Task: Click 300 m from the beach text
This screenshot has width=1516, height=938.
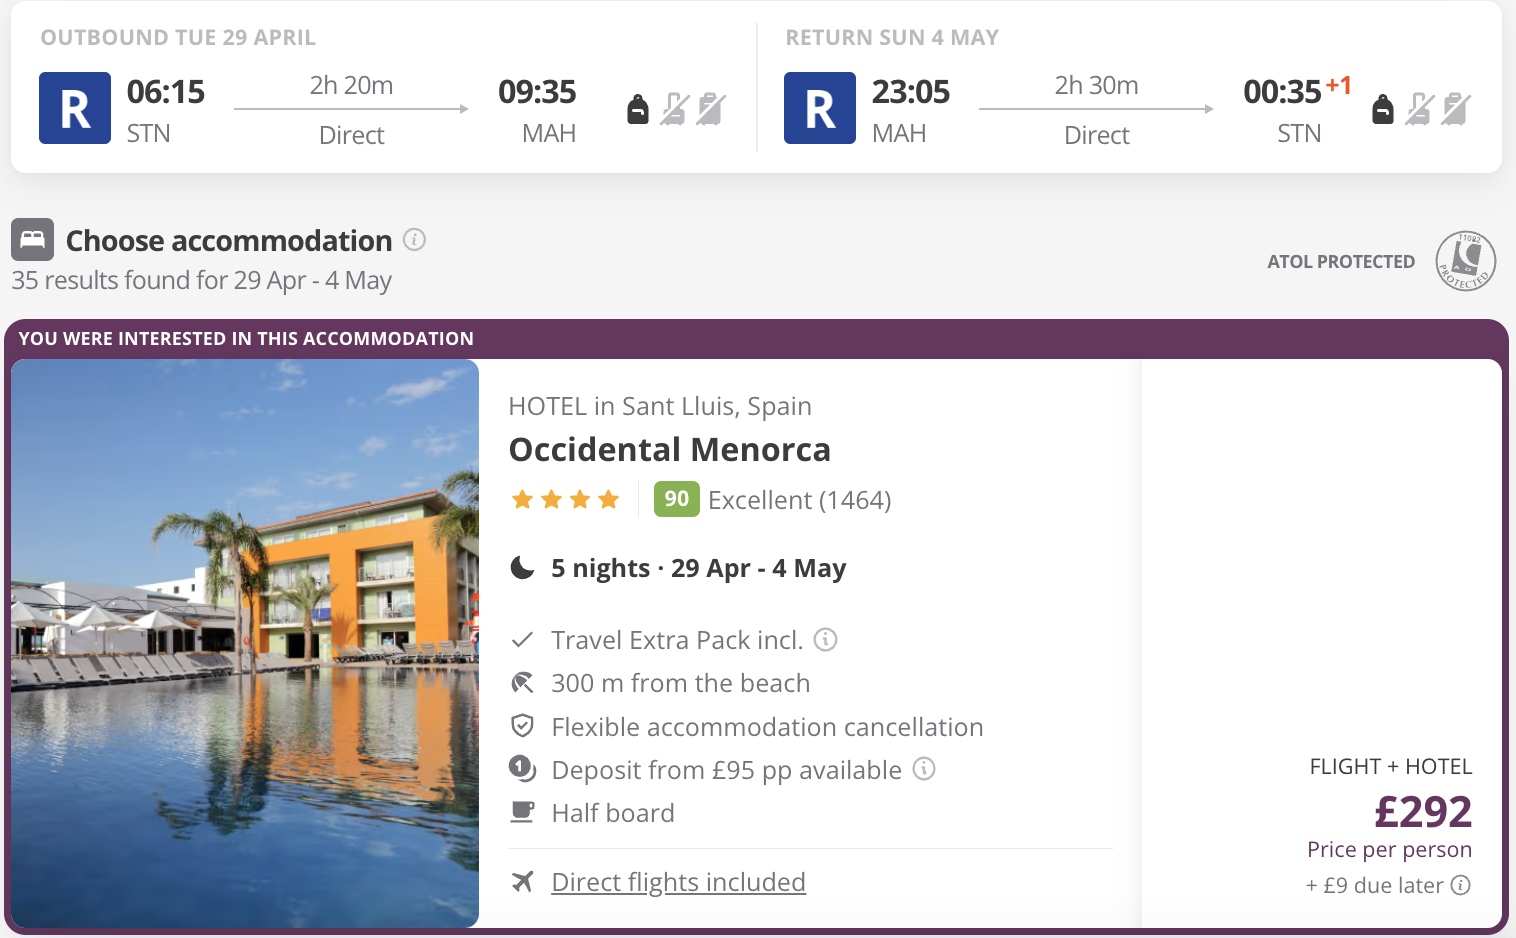Action: click(680, 683)
